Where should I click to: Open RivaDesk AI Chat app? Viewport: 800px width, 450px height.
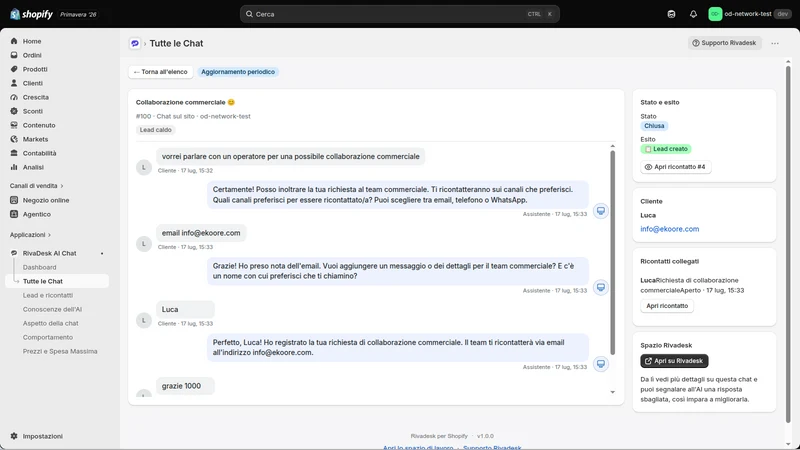point(49,253)
